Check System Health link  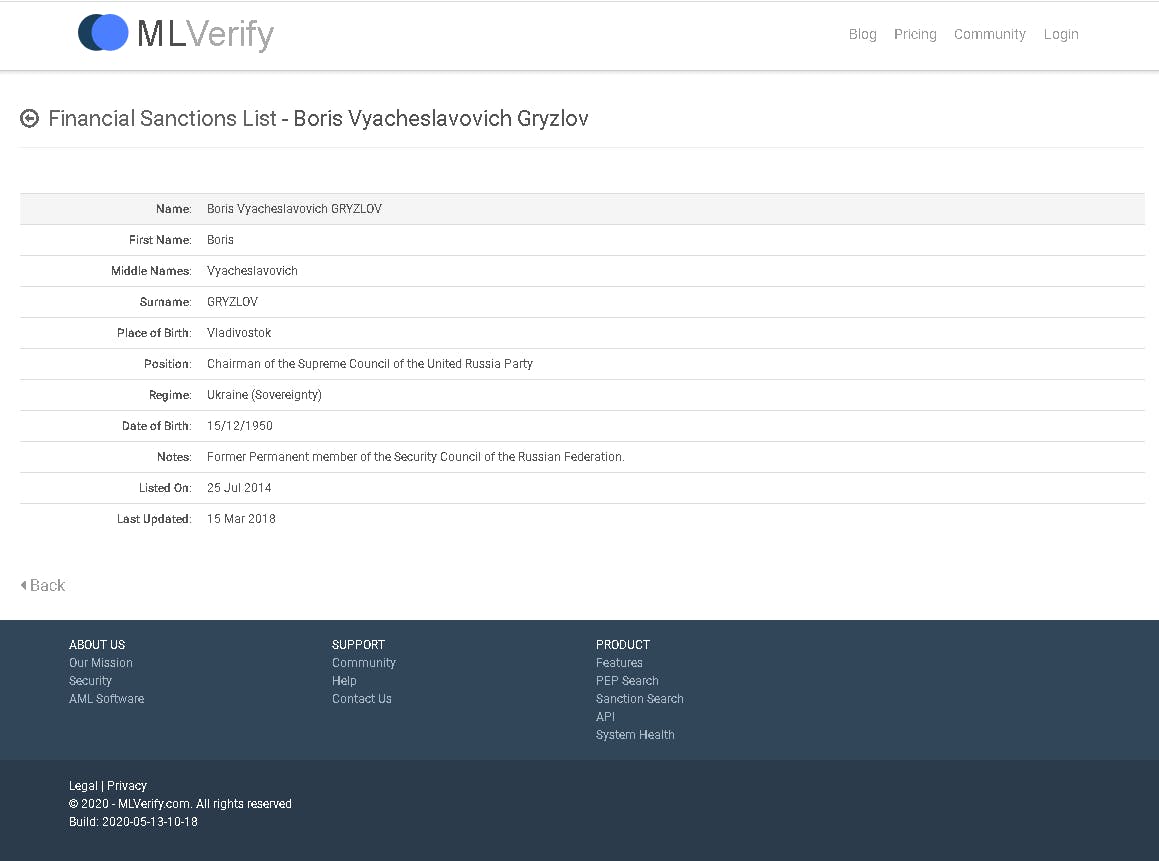[x=635, y=735]
